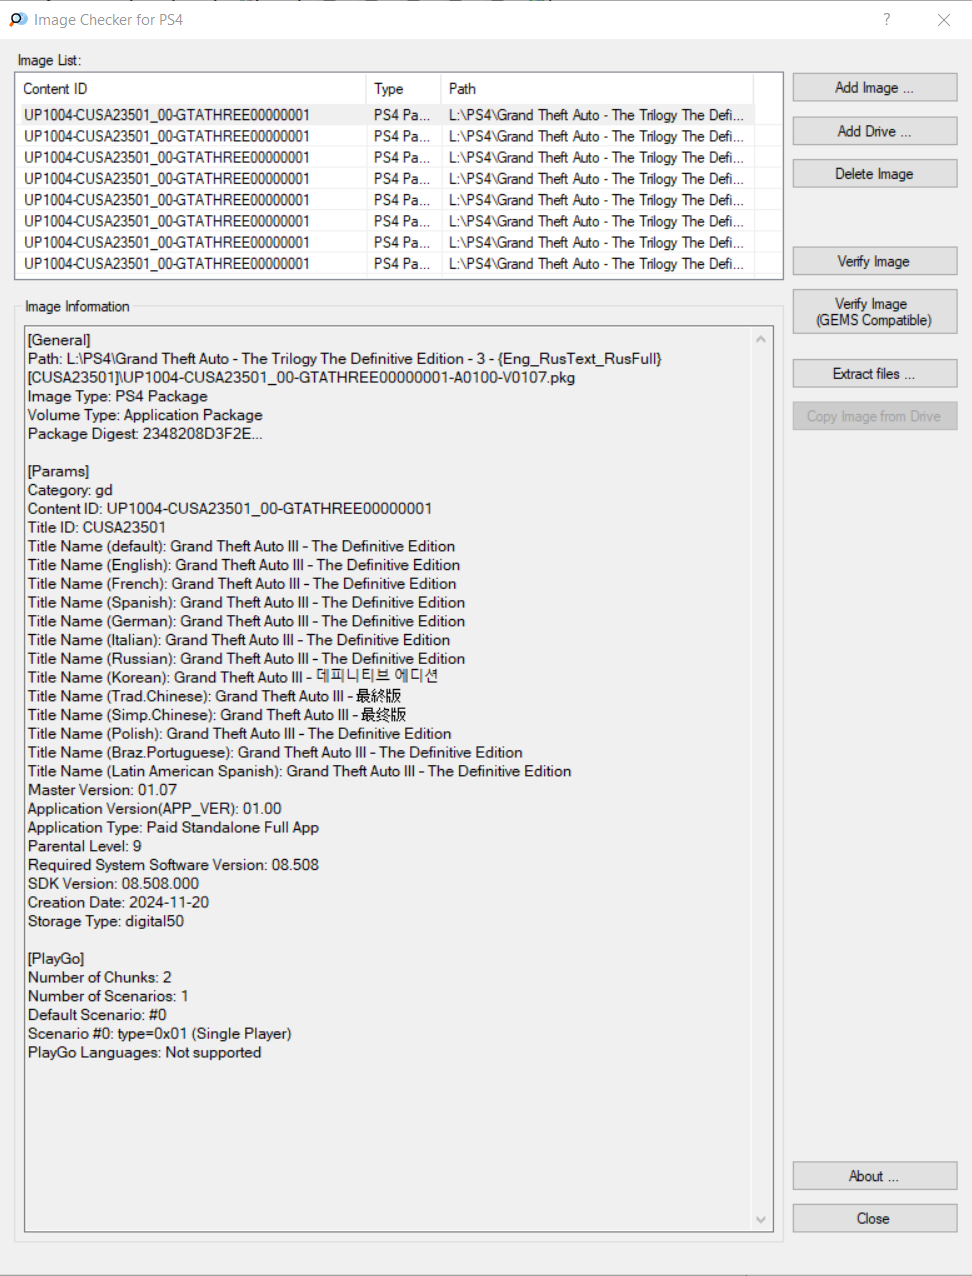Click the 'Title Name (Korean)' line
Image resolution: width=972 pixels, height=1276 pixels.
tap(233, 677)
